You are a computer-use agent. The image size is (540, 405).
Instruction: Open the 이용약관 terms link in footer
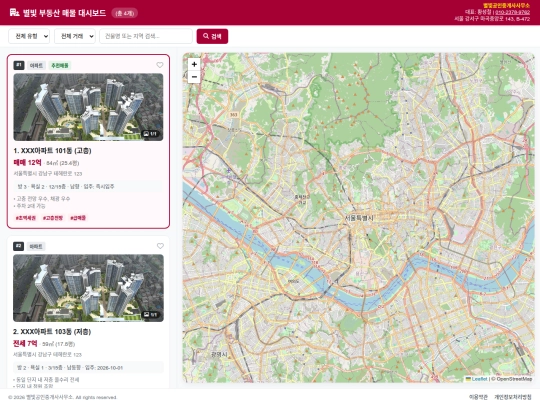pyautogui.click(x=479, y=397)
